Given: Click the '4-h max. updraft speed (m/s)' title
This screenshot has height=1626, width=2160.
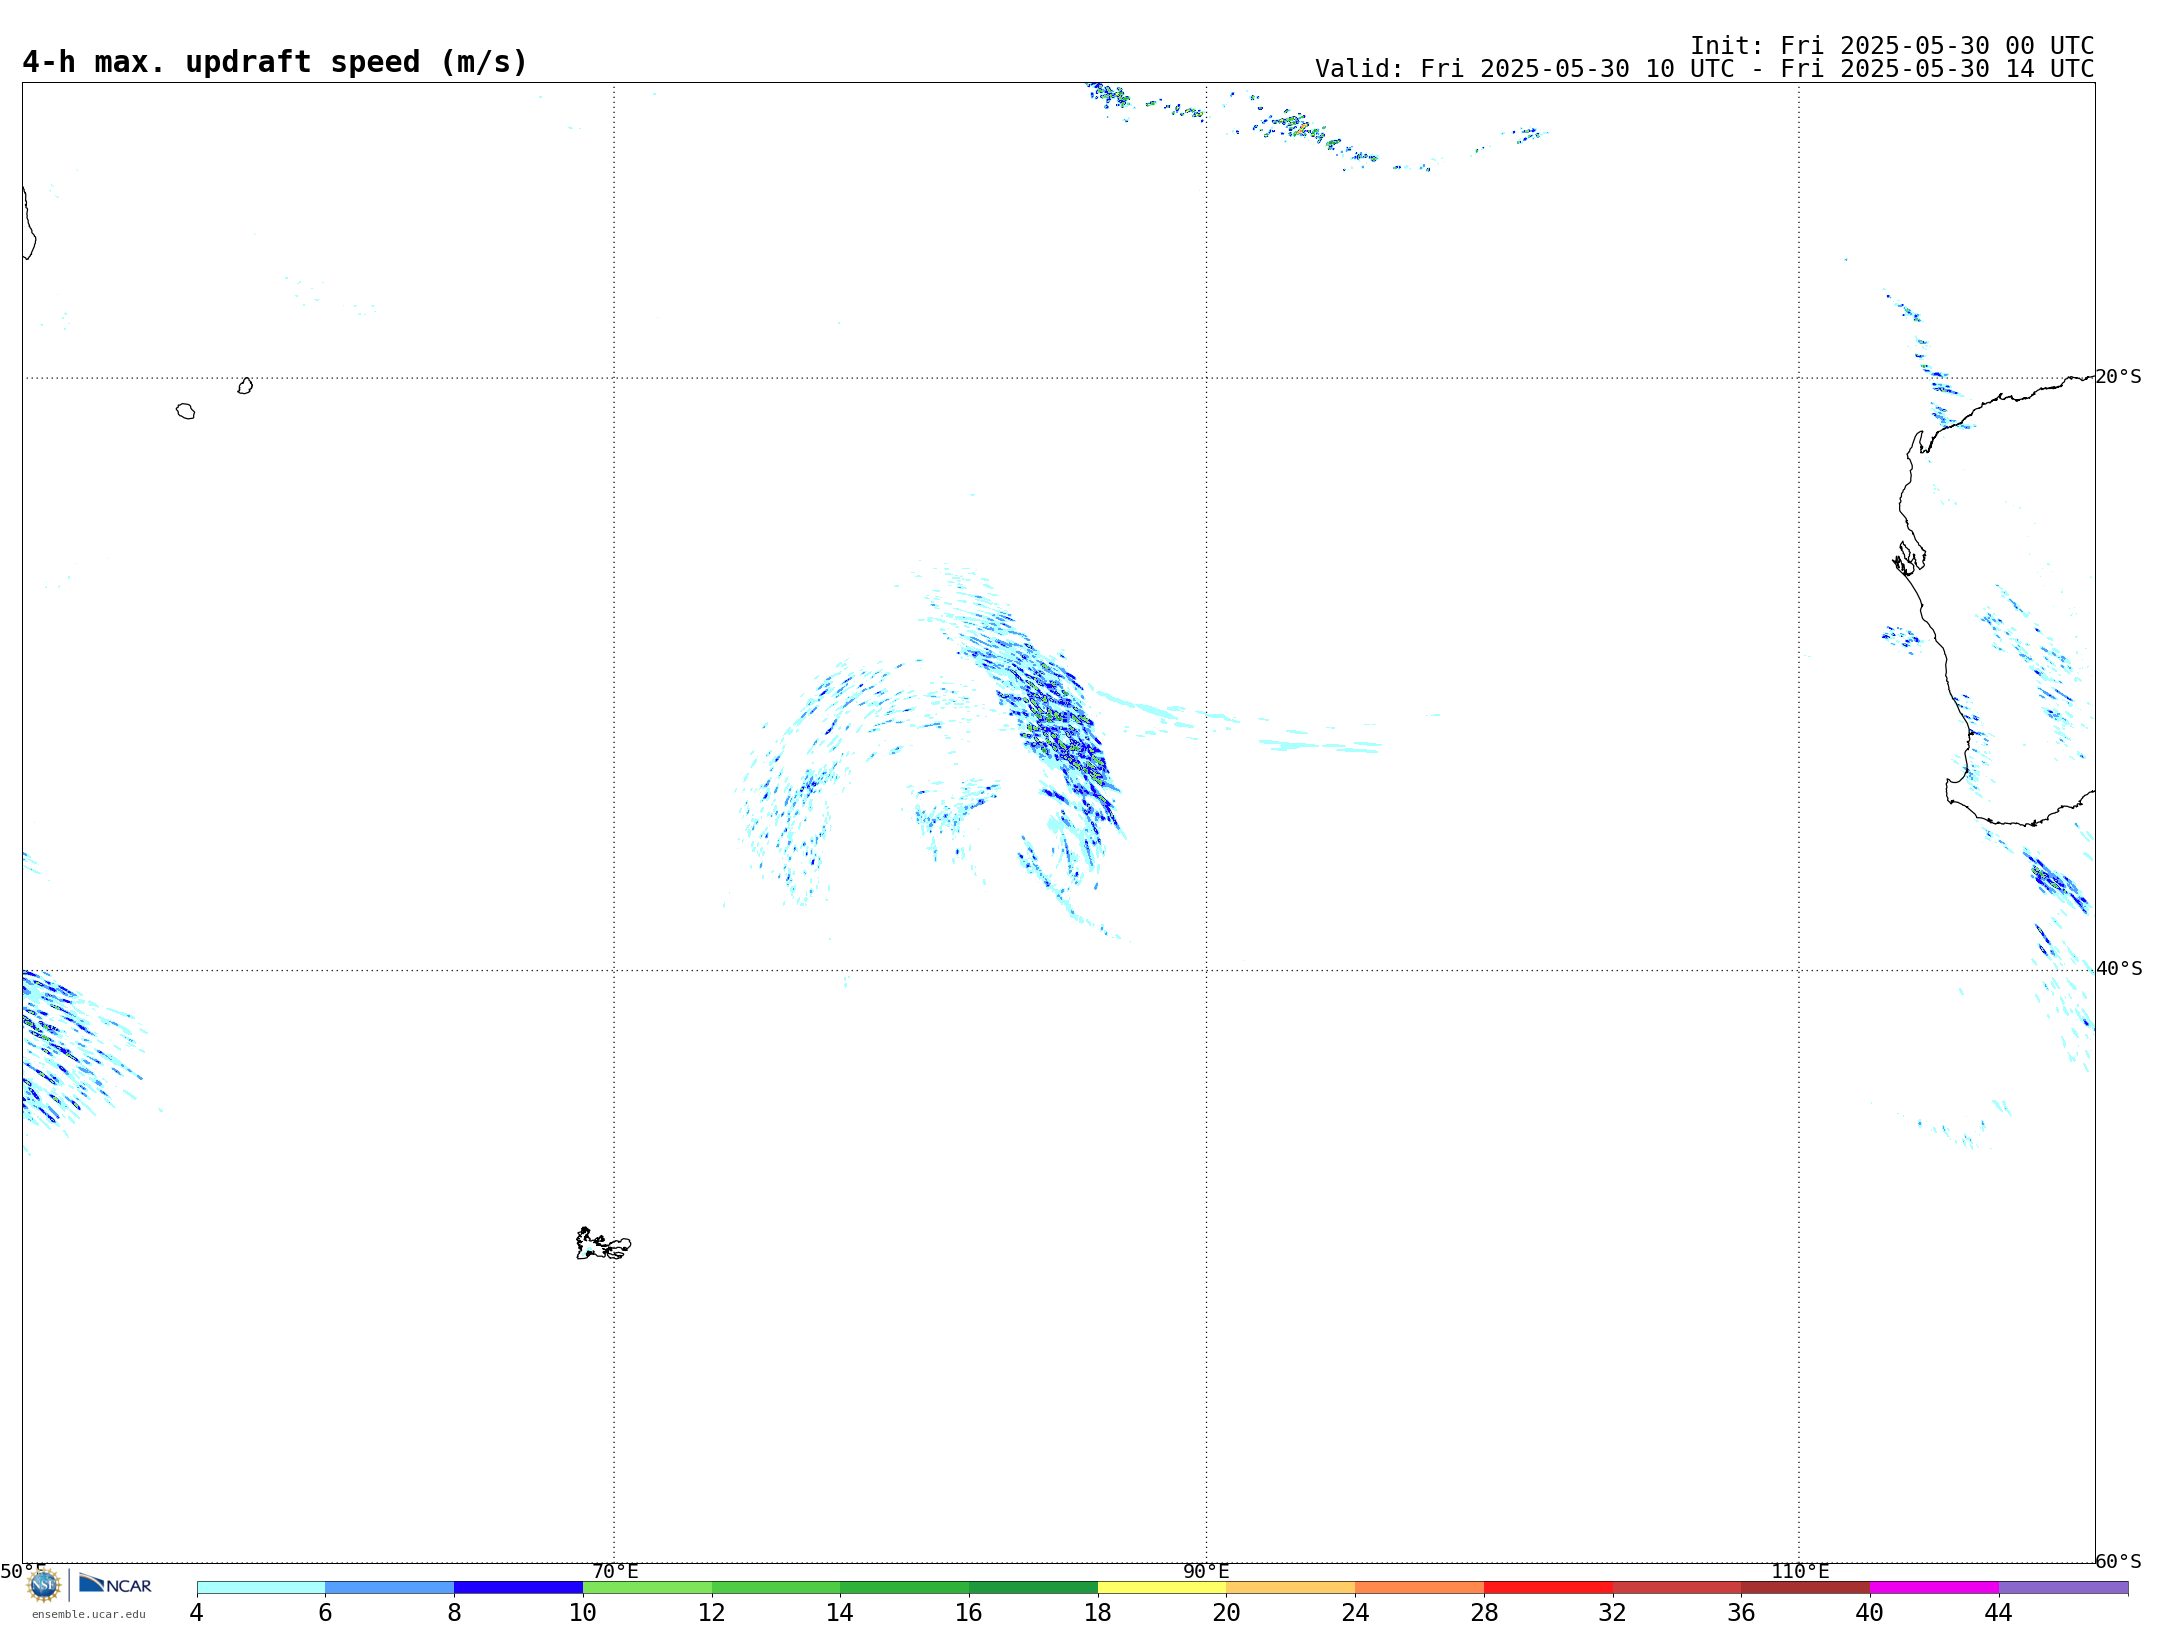Looking at the screenshot, I should coord(275,62).
